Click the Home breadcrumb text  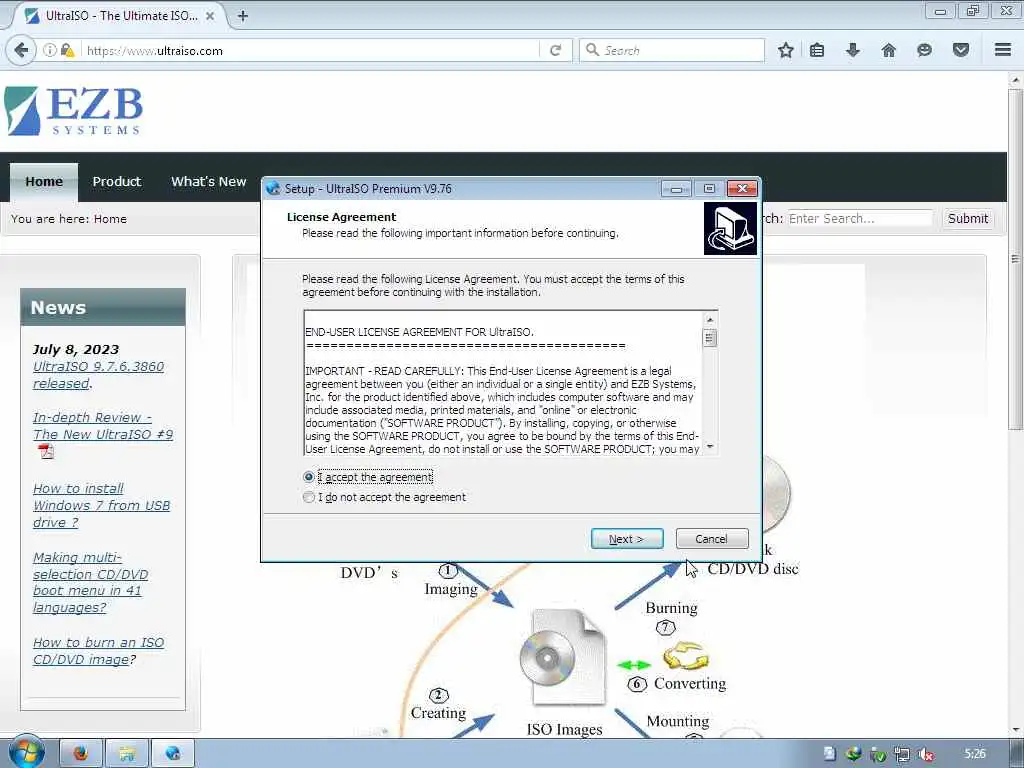tap(110, 219)
